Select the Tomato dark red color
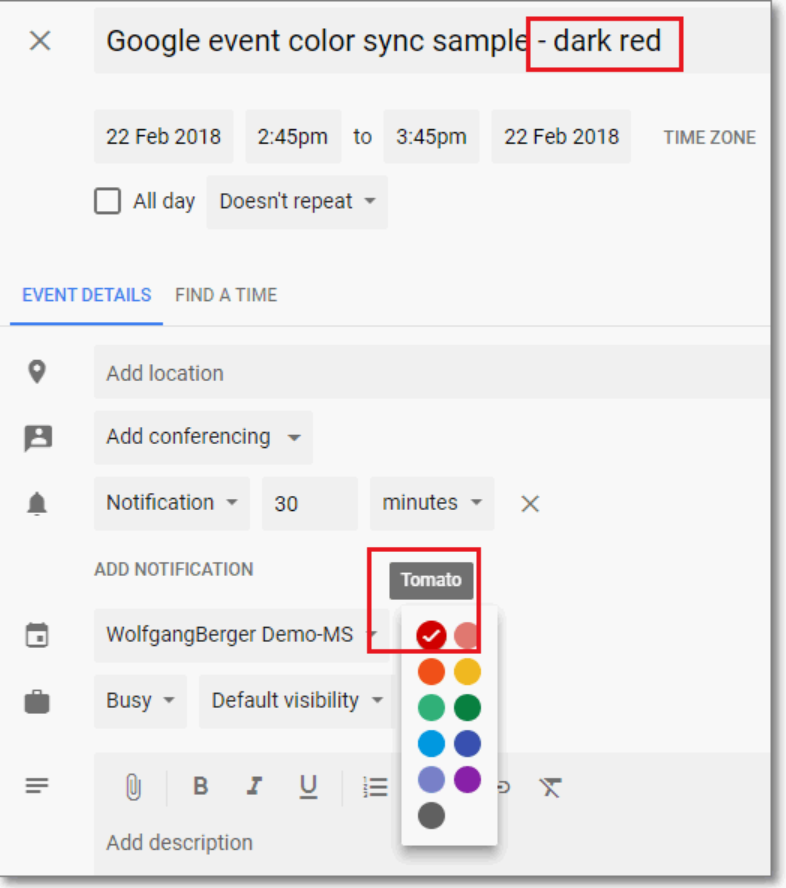Image resolution: width=786 pixels, height=888 pixels. (431, 635)
